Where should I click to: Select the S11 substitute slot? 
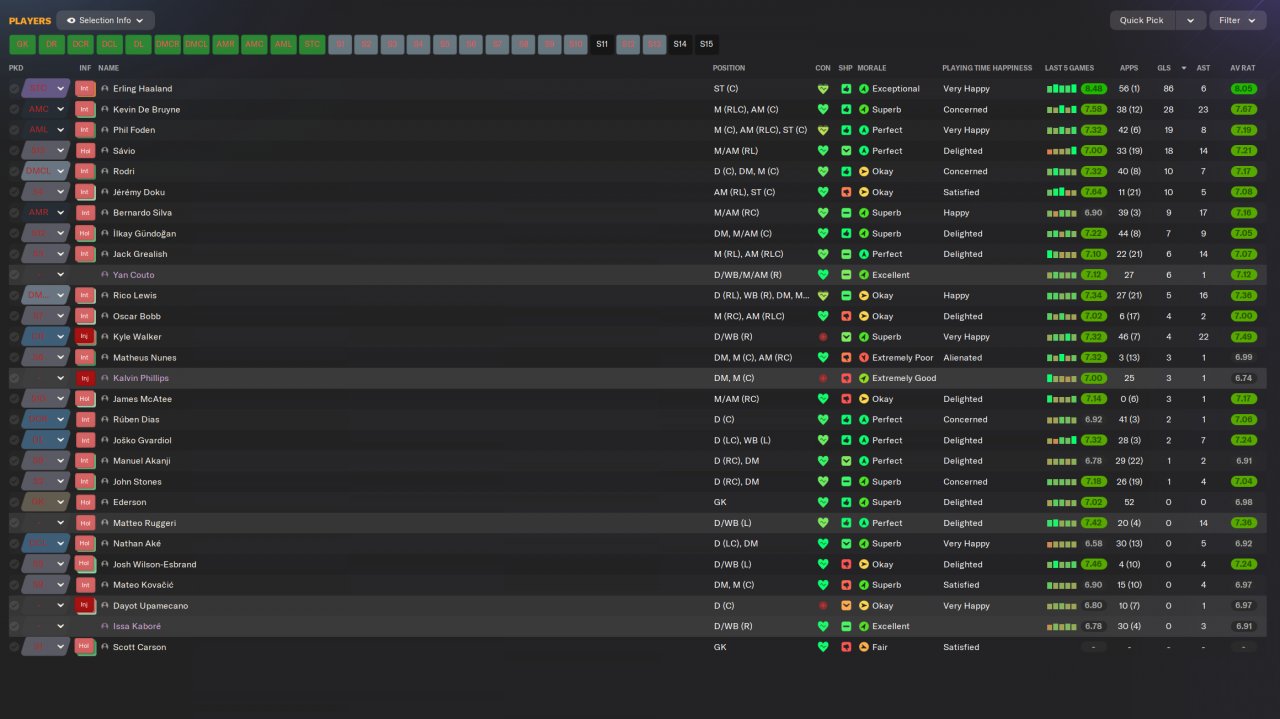click(601, 44)
